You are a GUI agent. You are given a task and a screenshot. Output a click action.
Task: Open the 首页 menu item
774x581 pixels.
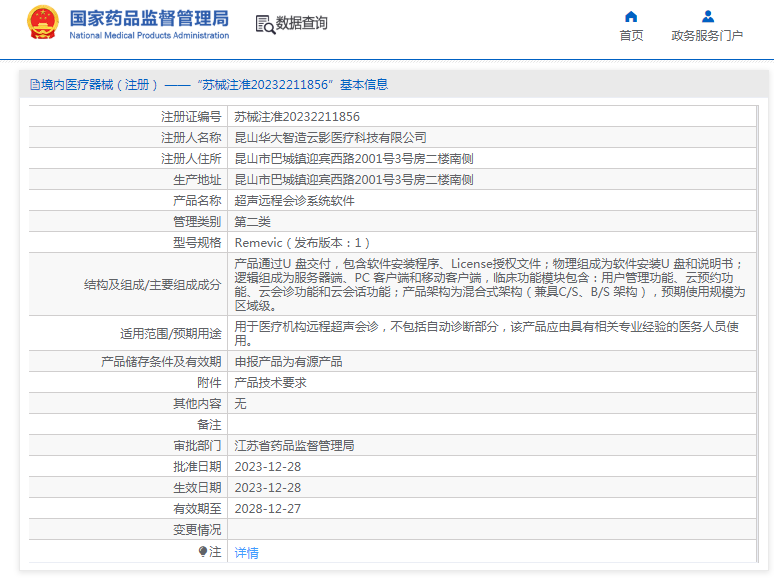coord(631,36)
